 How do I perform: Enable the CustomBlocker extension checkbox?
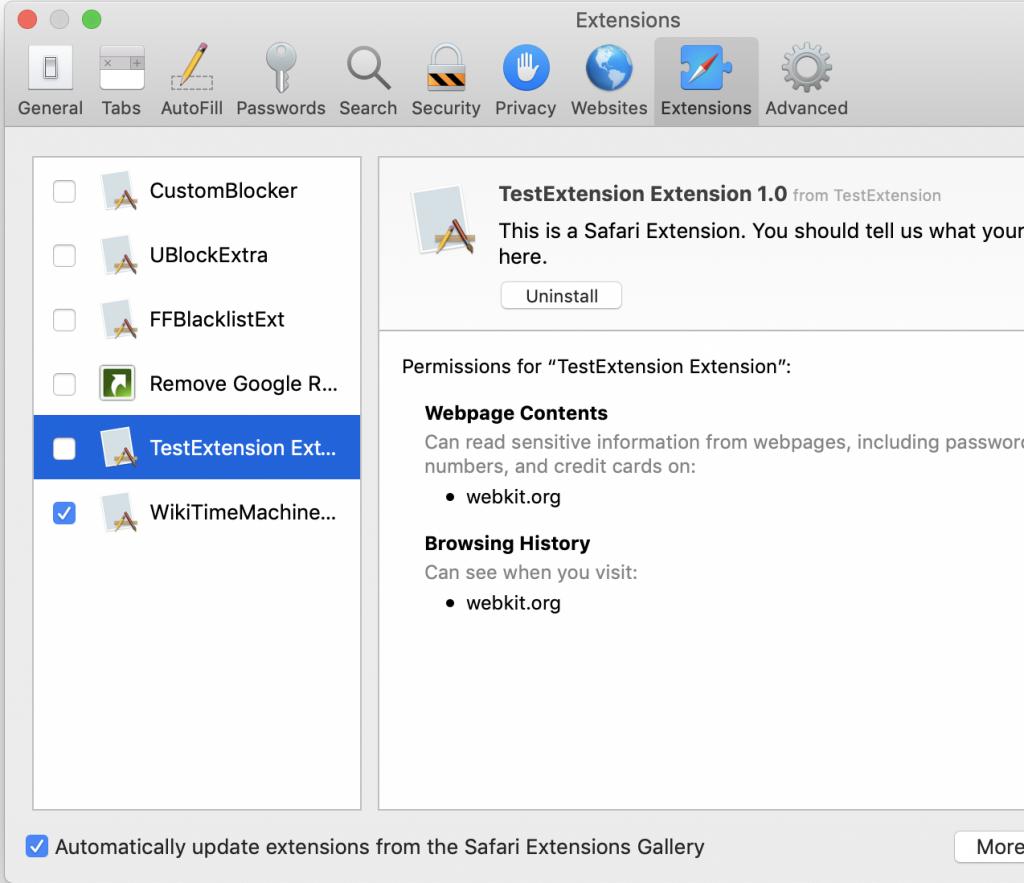coord(64,191)
